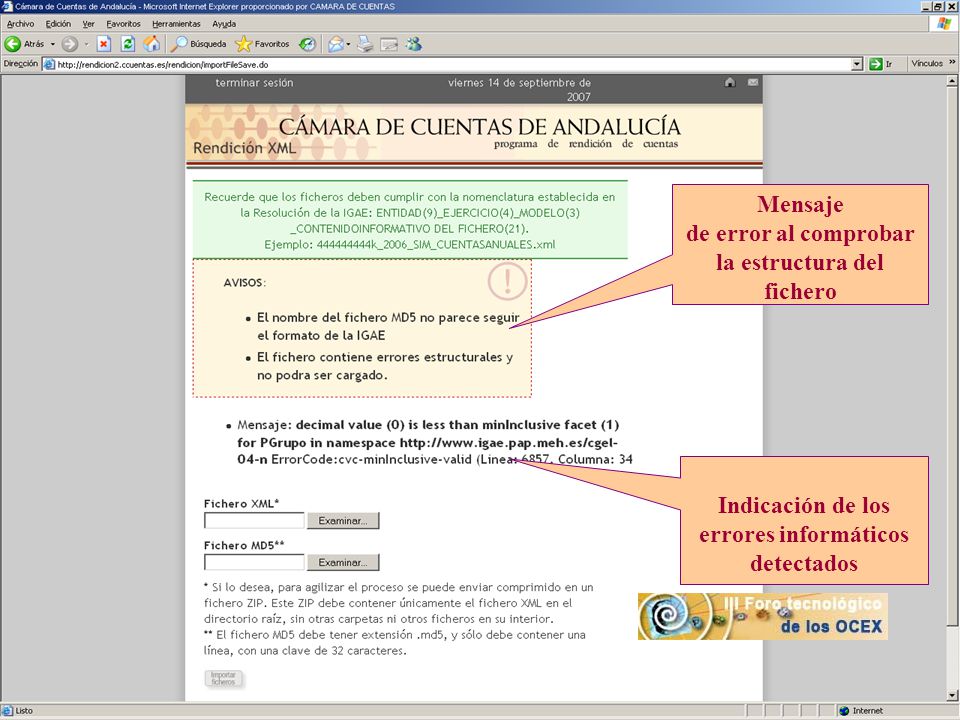Viewport: 960px width, 720px height.
Task: Click the Internet zone status indicator
Action: (862, 710)
